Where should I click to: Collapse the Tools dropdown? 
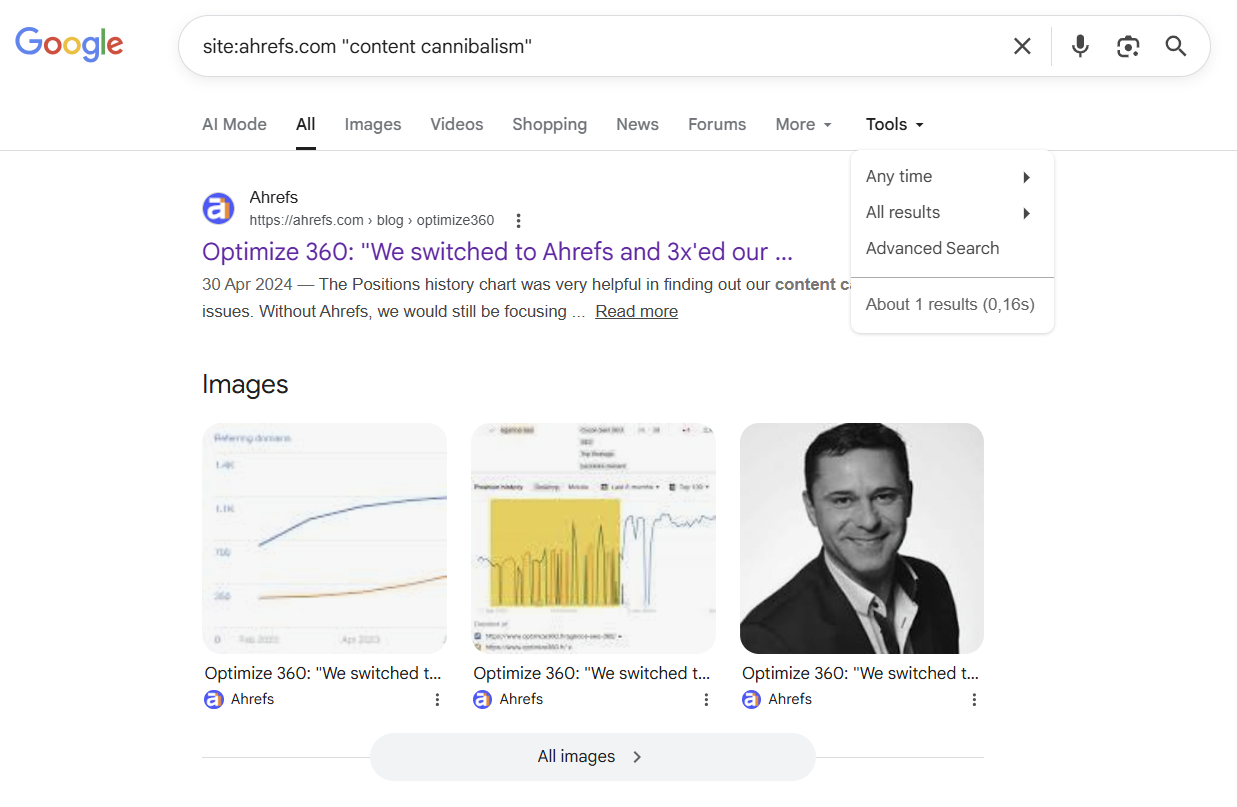pos(895,124)
